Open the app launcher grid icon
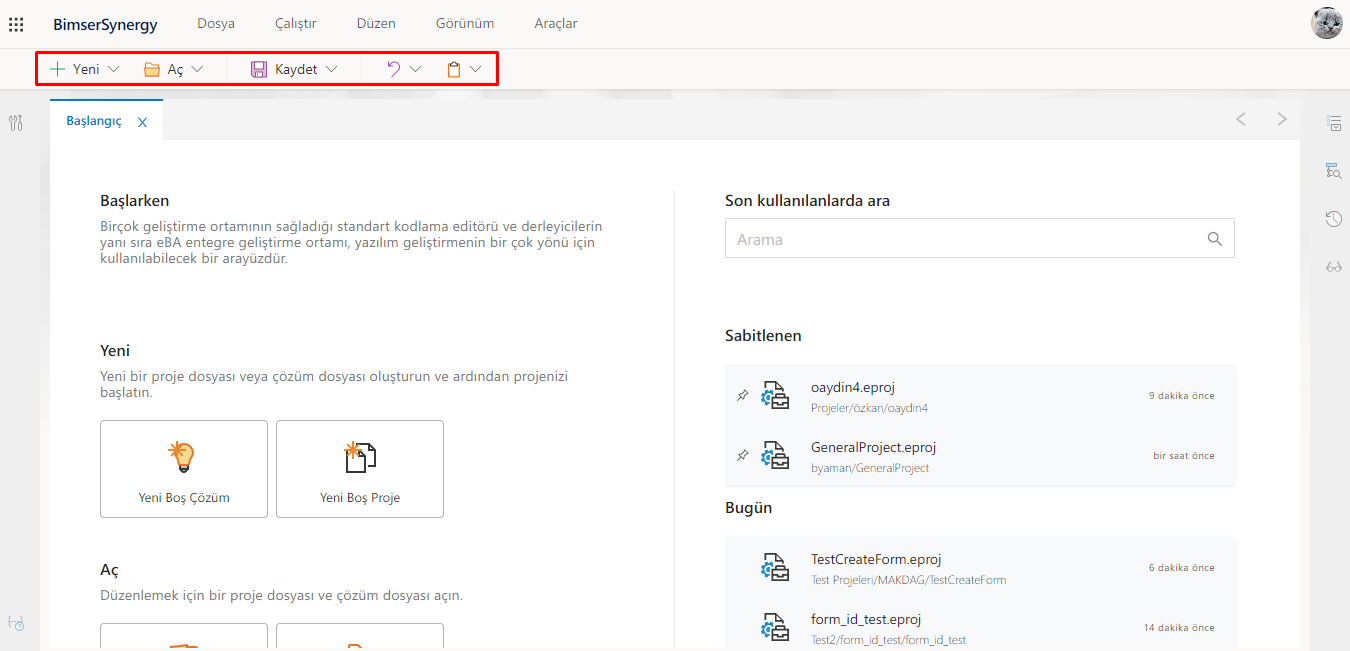 16,24
